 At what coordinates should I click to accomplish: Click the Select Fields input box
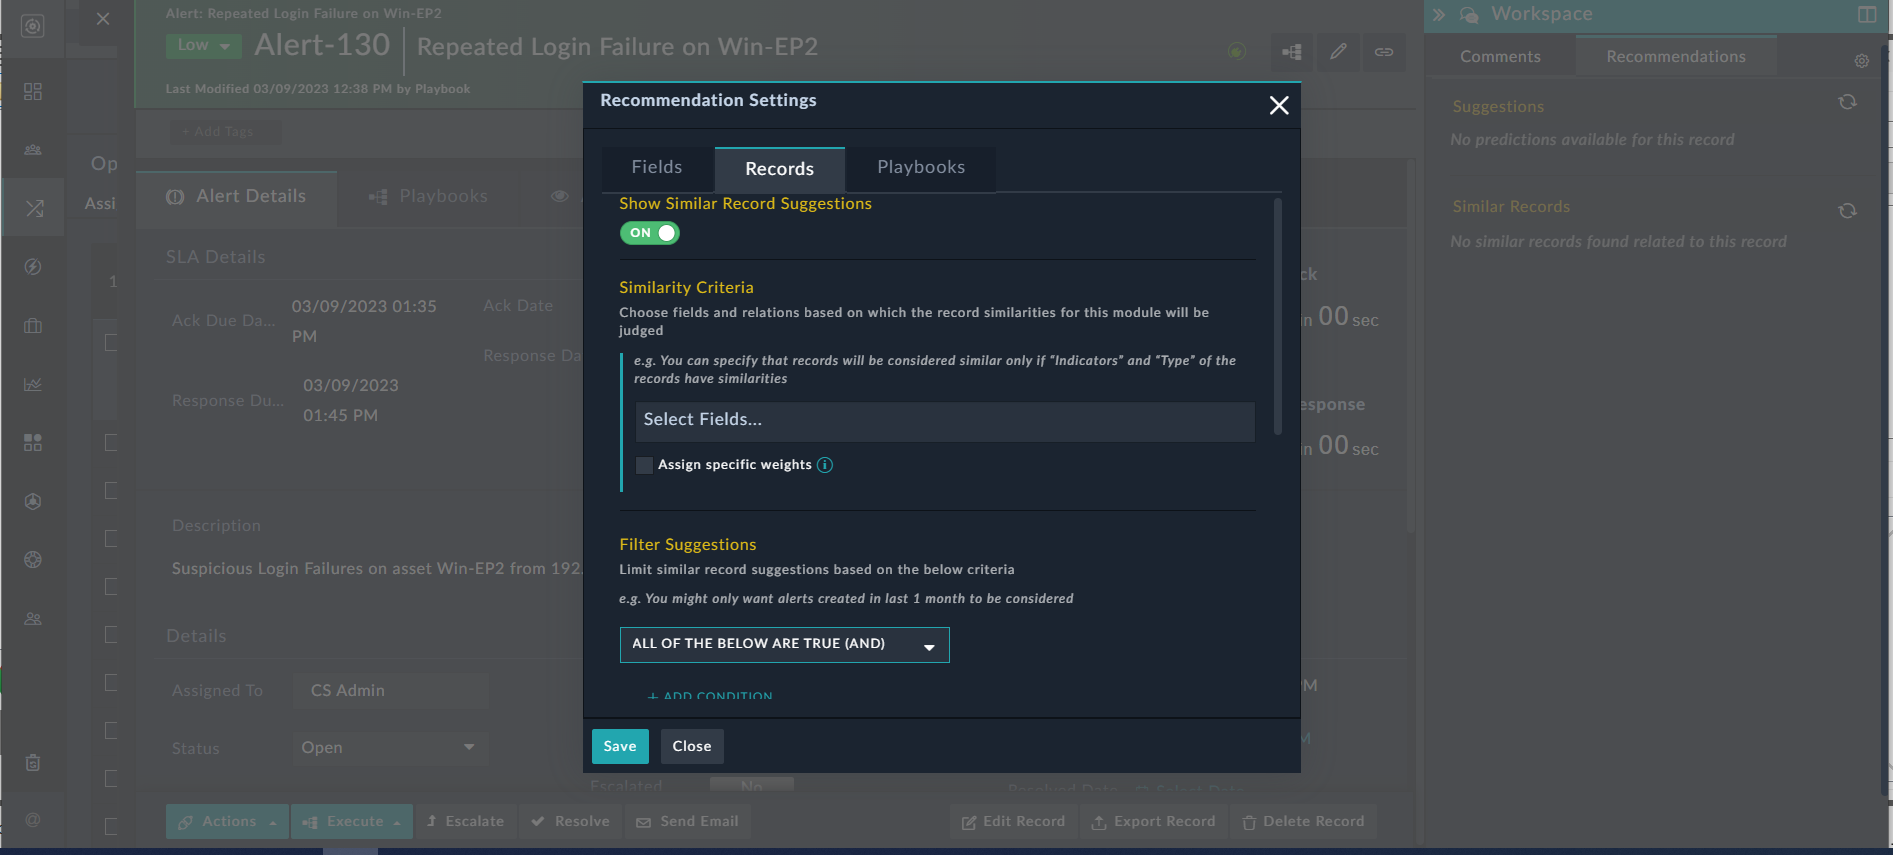tap(945, 421)
